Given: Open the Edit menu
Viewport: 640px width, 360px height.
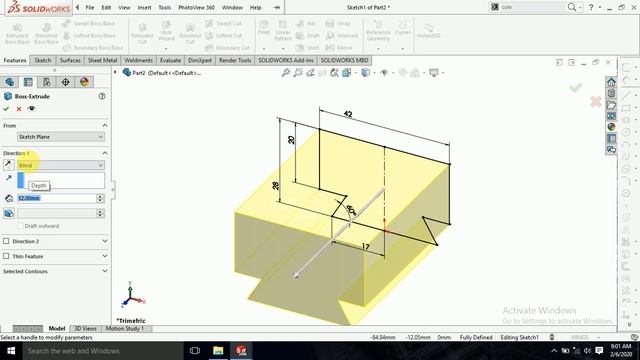Looking at the screenshot, I should [x=106, y=7].
